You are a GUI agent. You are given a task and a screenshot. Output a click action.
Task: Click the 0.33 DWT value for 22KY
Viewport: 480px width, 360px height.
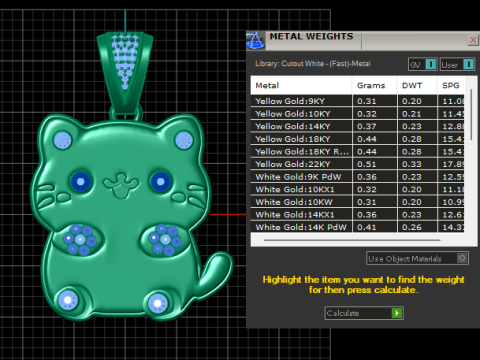coord(412,164)
